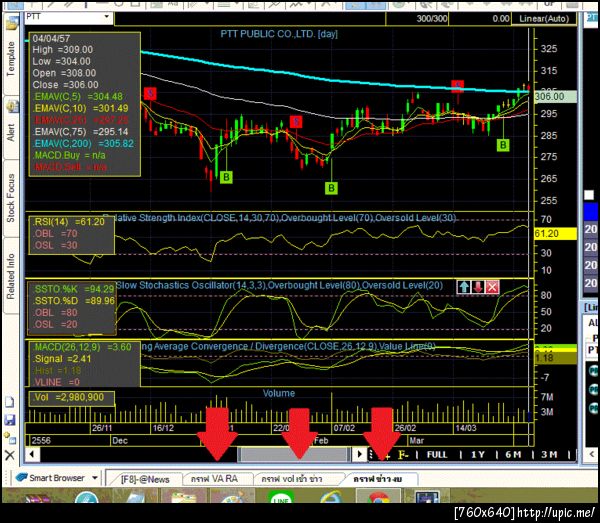This screenshot has width=600, height=523.
Task: Click the B buy marker at 265 level
Action: [x=226, y=177]
